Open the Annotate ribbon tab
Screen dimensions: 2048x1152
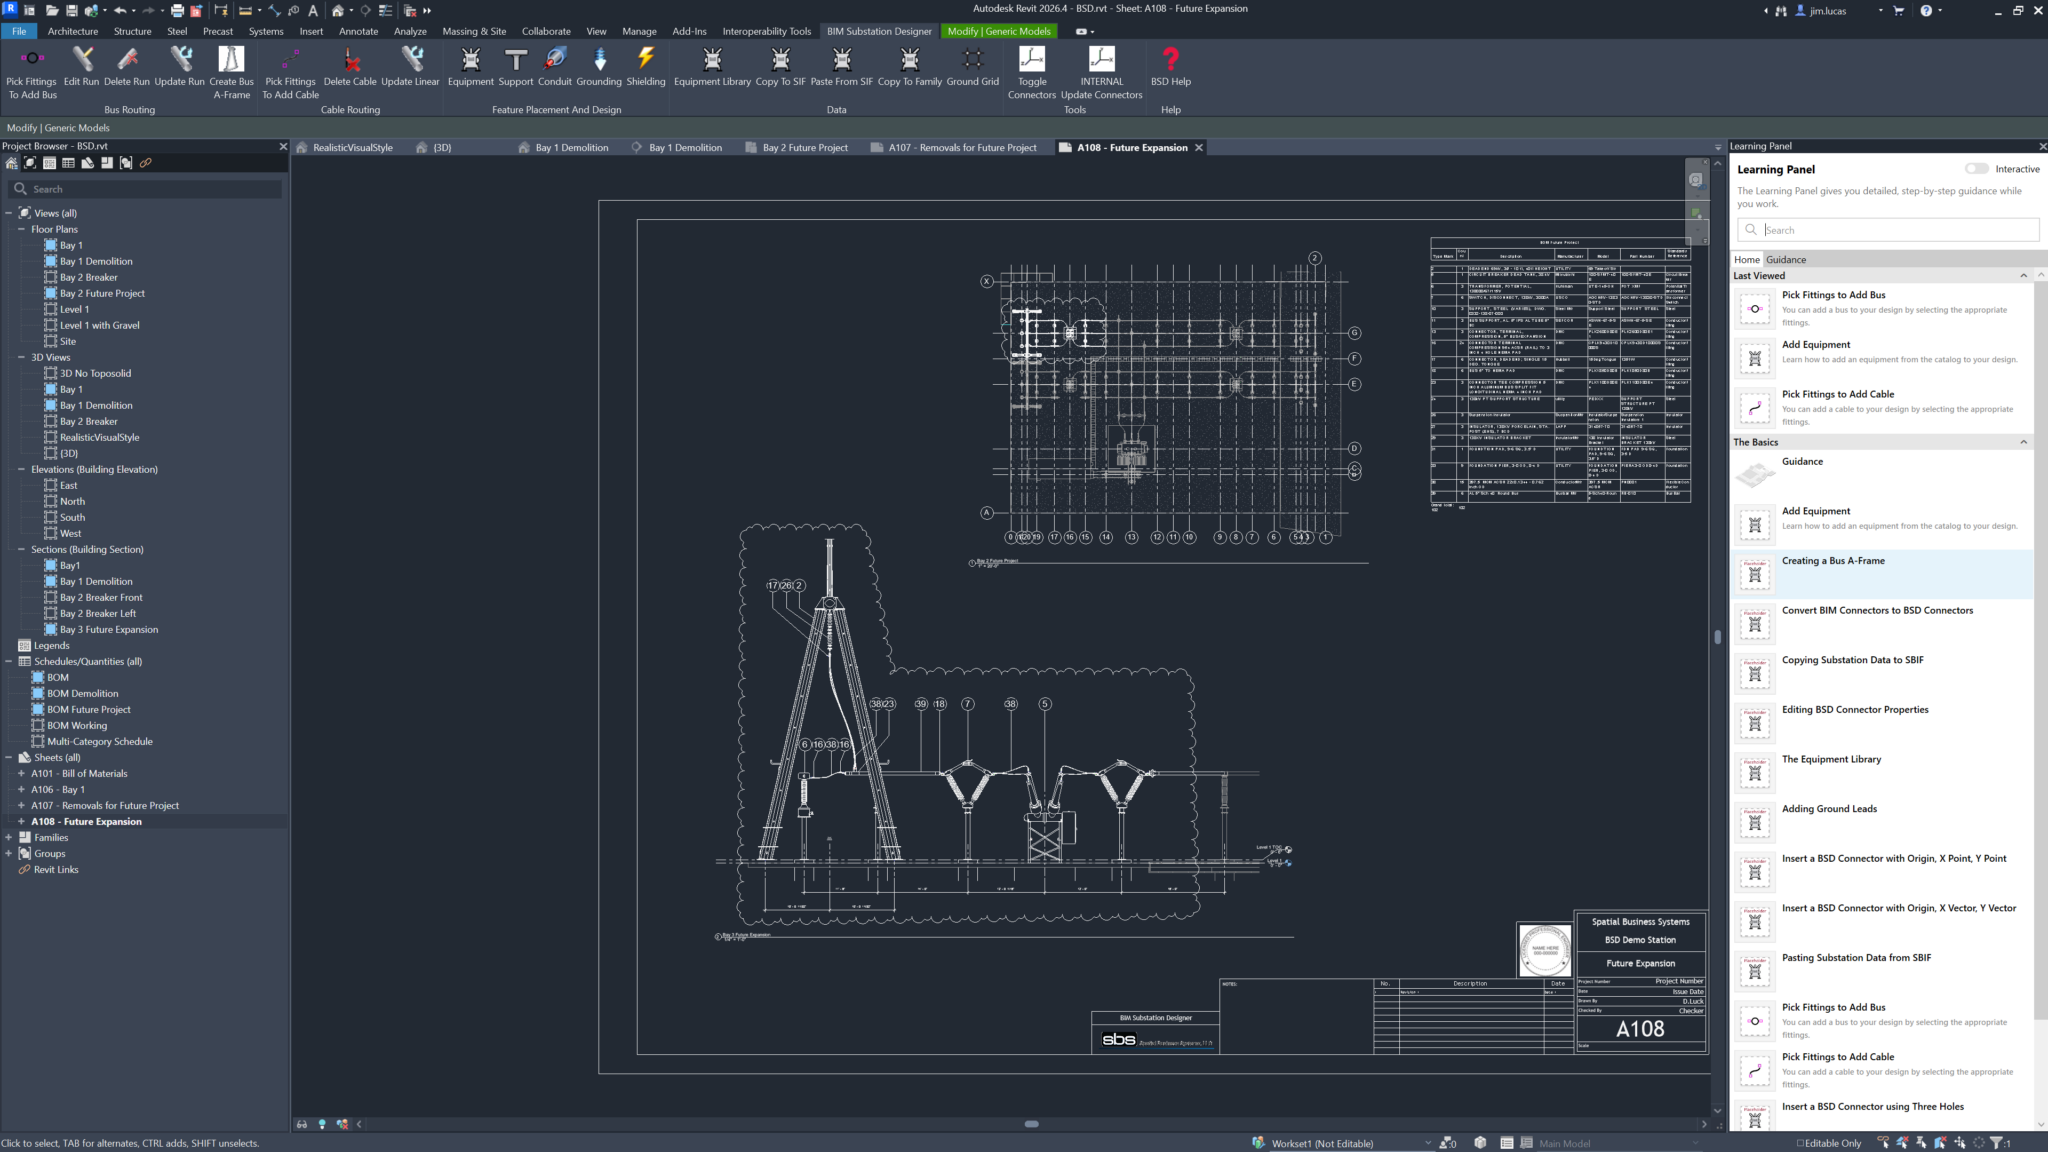click(358, 31)
